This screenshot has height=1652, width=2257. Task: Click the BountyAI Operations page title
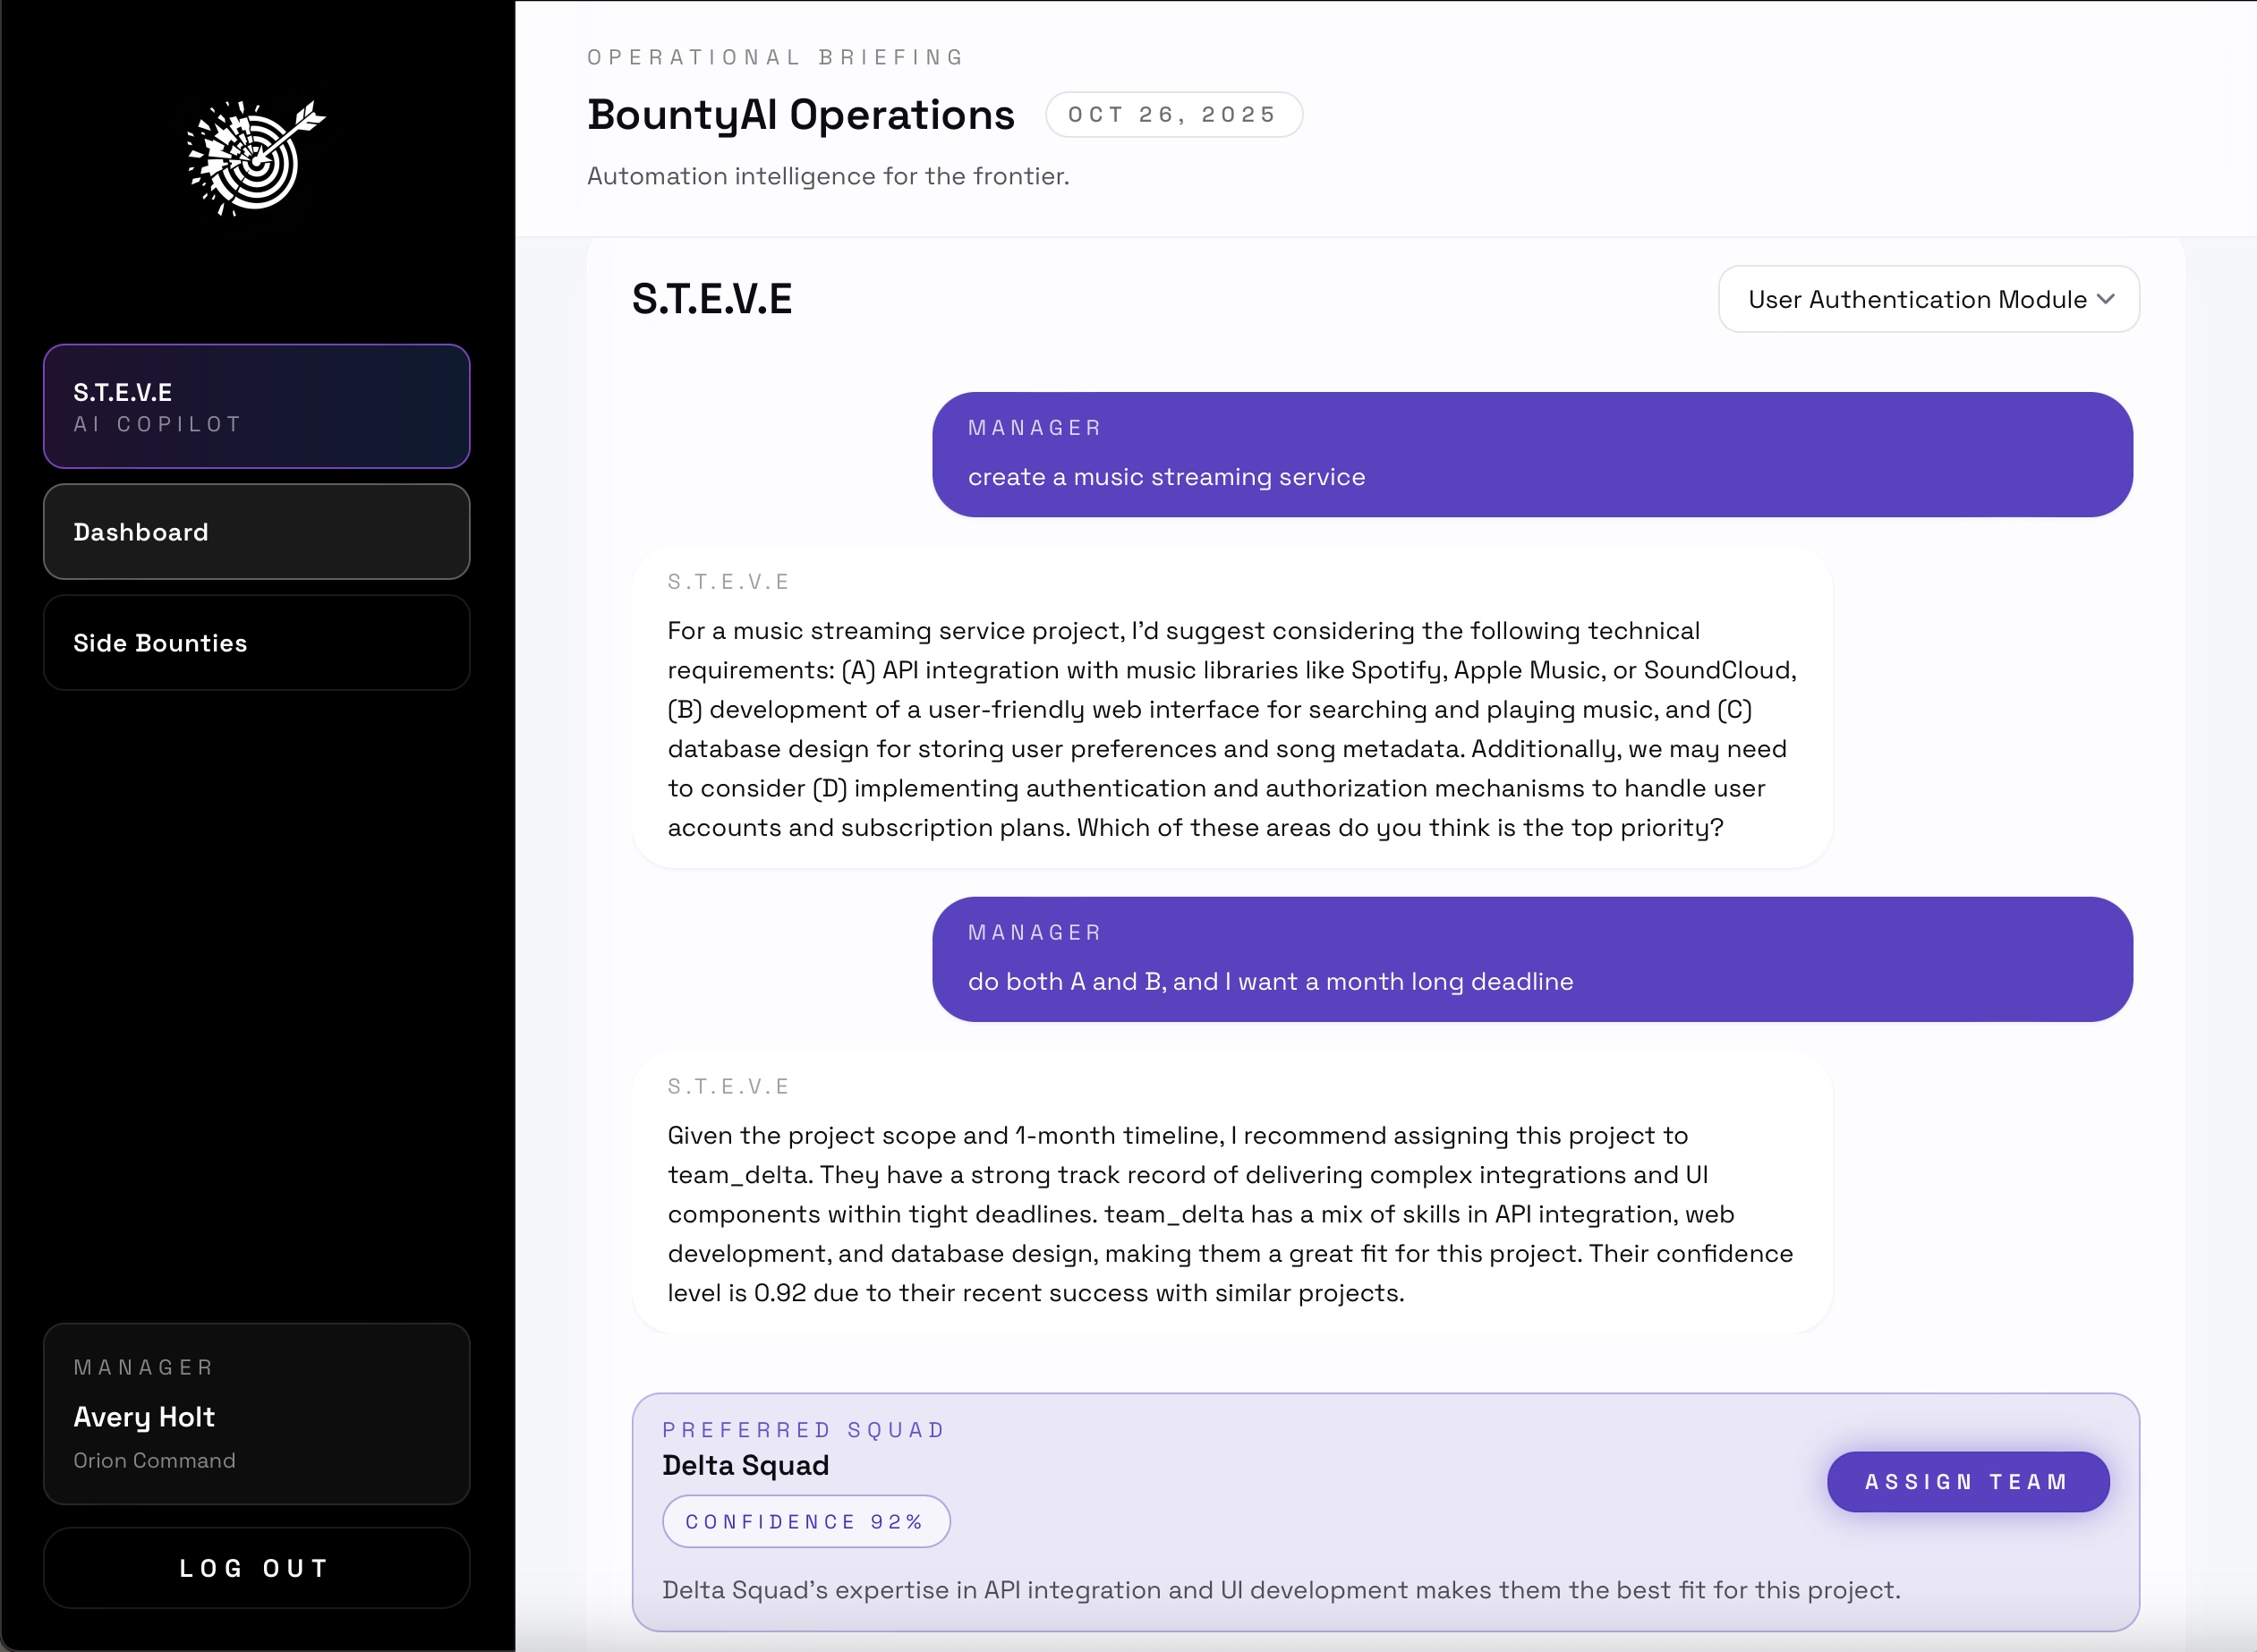pyautogui.click(x=800, y=115)
